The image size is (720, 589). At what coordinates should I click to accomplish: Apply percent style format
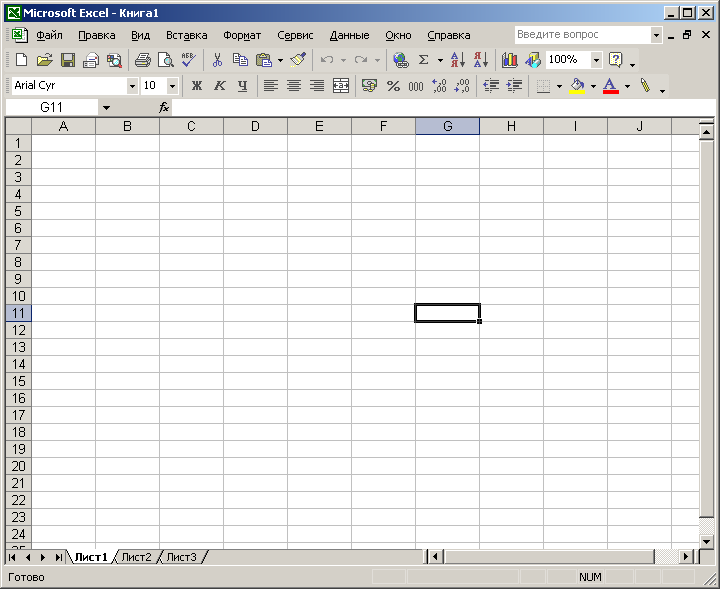[393, 86]
